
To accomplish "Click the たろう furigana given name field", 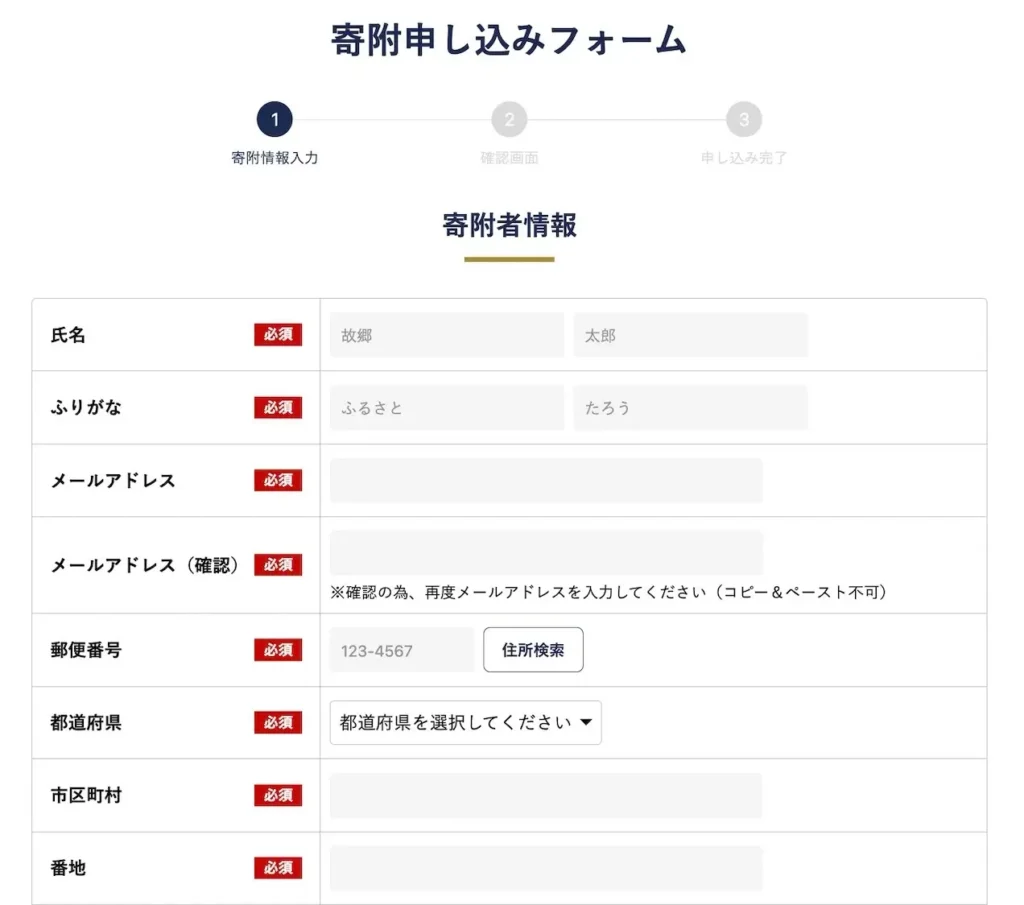I will click(690, 408).
